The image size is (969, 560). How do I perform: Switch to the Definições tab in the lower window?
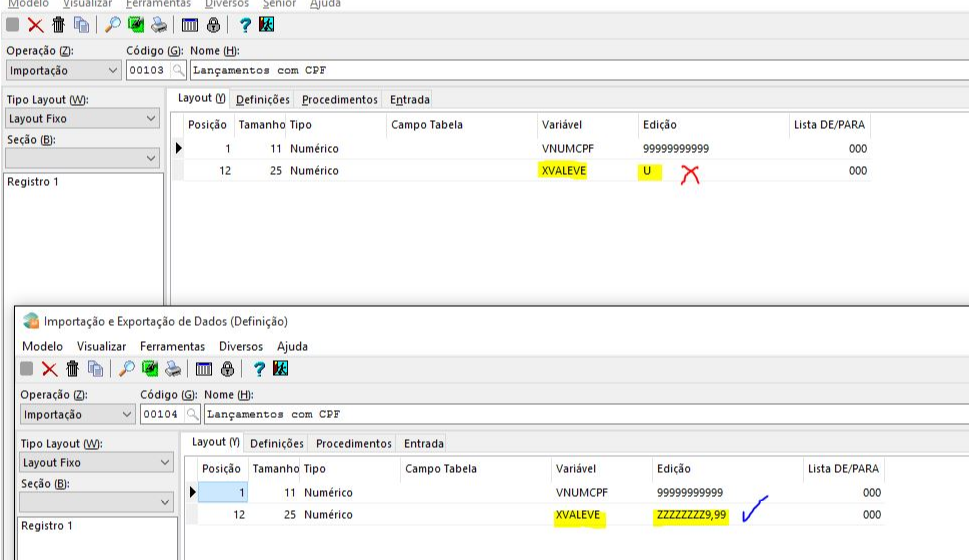point(277,443)
